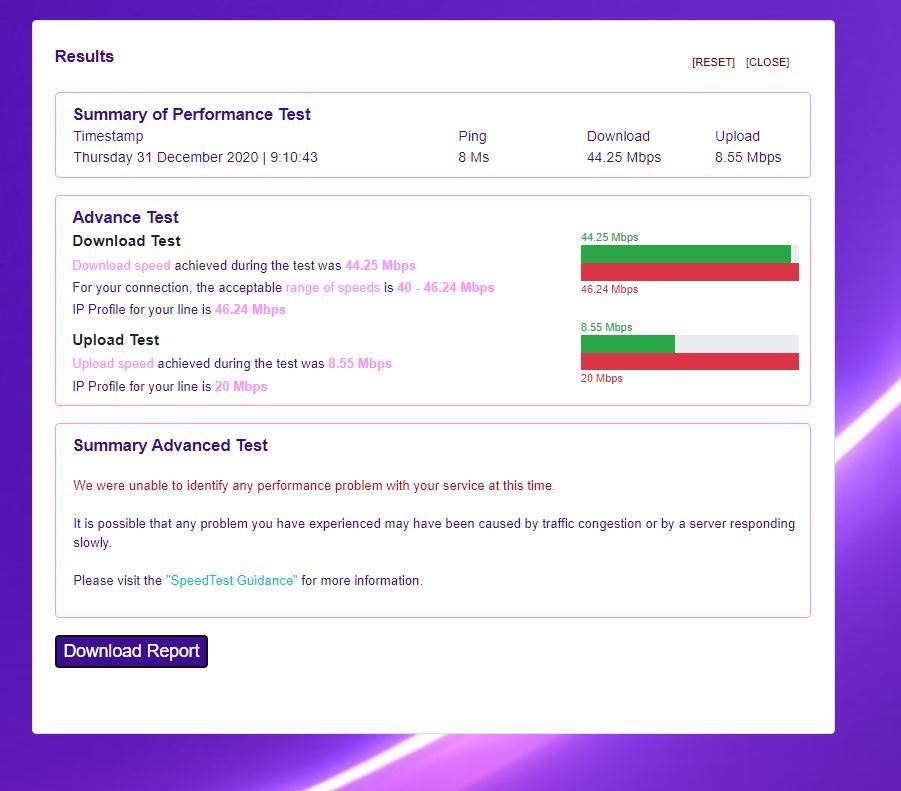Click the 8.55 Mbps value under Upload column
The width and height of the screenshot is (901, 791).
pyautogui.click(x=747, y=157)
